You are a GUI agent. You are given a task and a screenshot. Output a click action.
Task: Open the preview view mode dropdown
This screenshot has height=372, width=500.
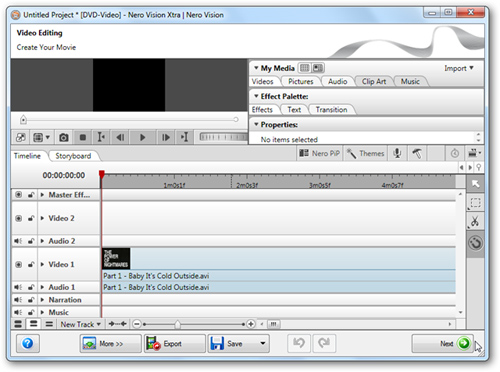pos(41,137)
